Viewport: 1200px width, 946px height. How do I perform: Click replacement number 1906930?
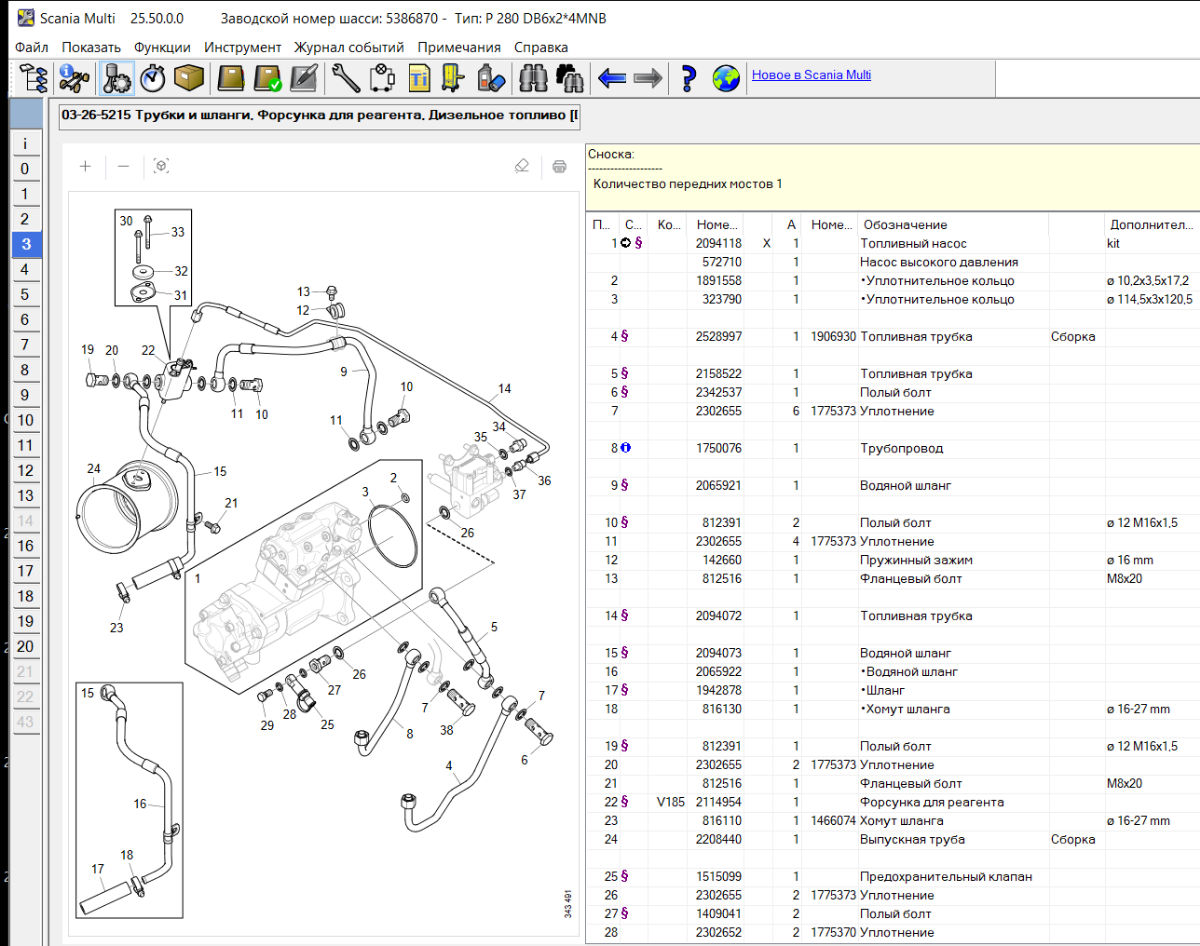click(x=833, y=336)
